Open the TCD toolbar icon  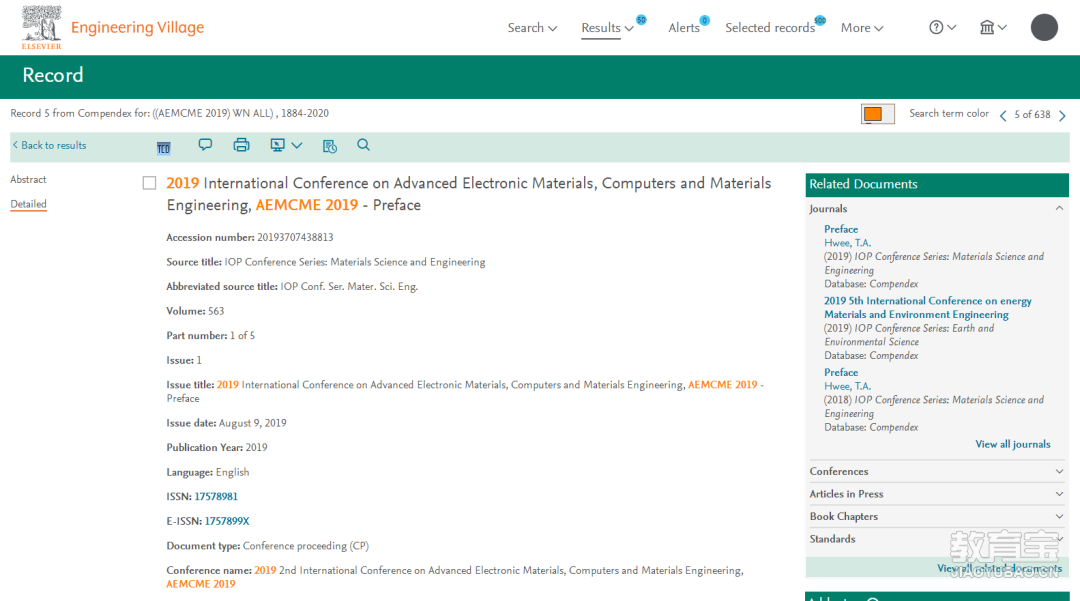[x=163, y=147]
